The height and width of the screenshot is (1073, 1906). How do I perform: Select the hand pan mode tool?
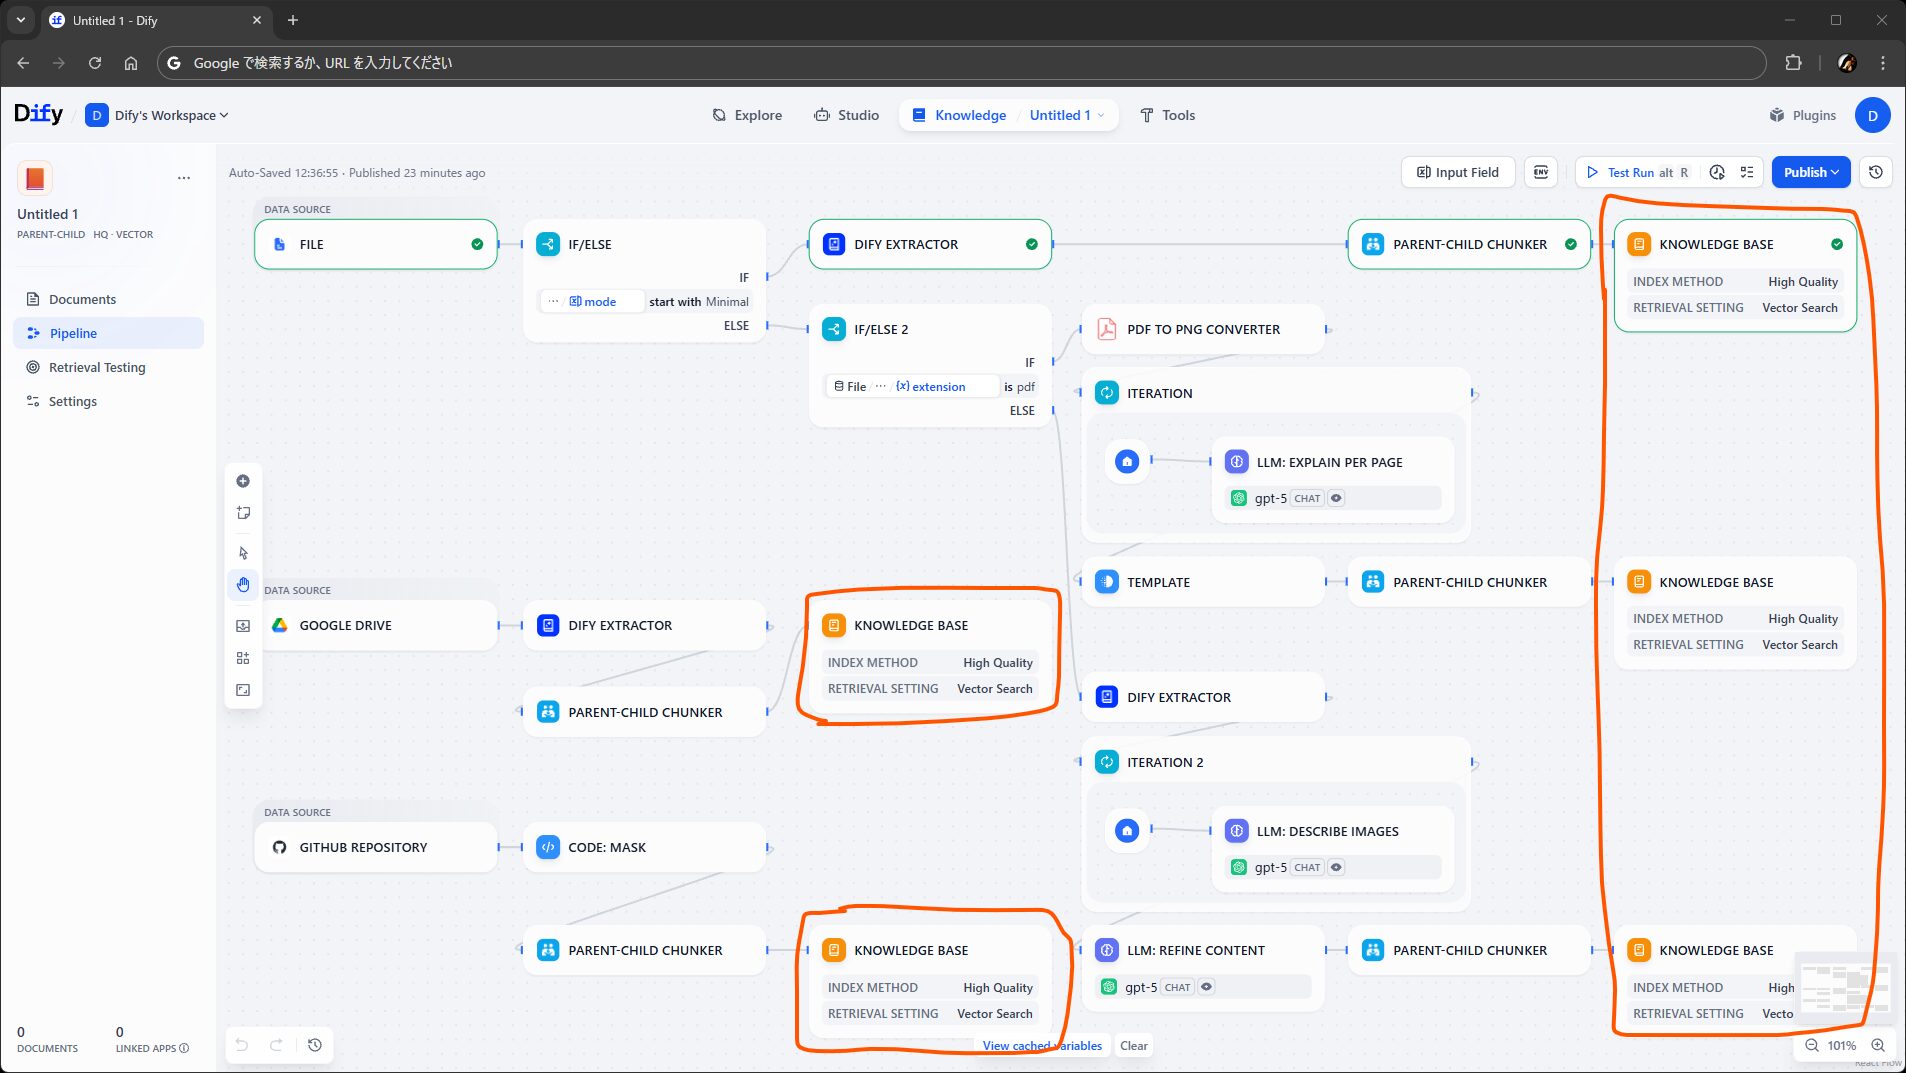pos(243,585)
